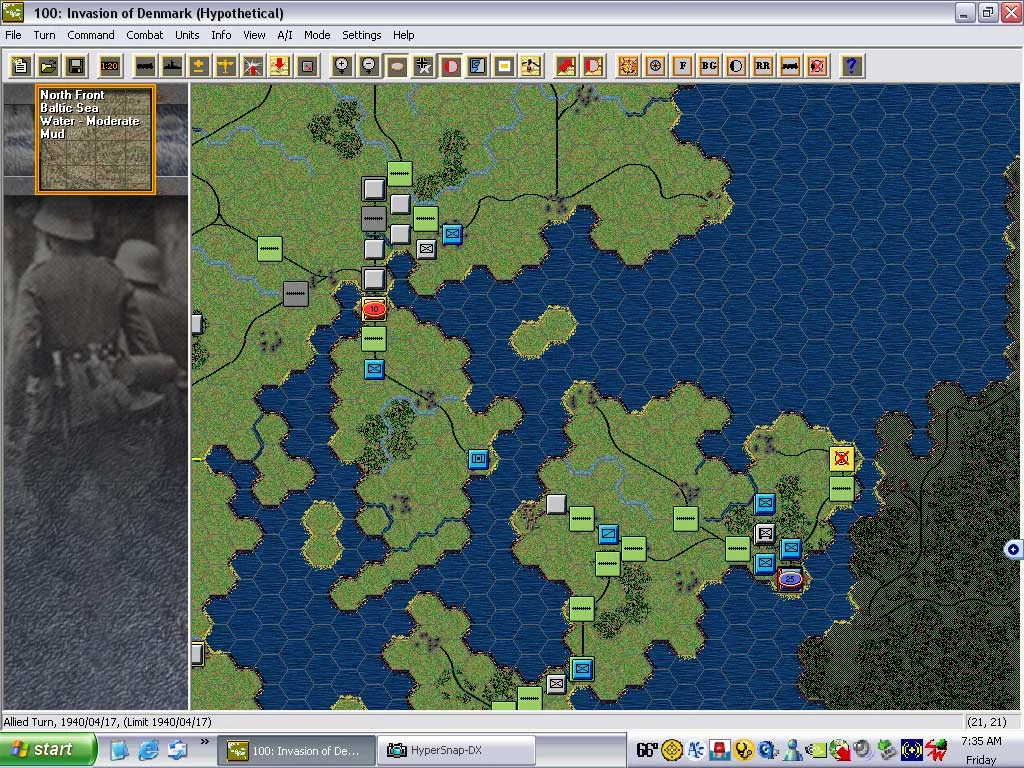Select the red unit marked 10

[374, 309]
